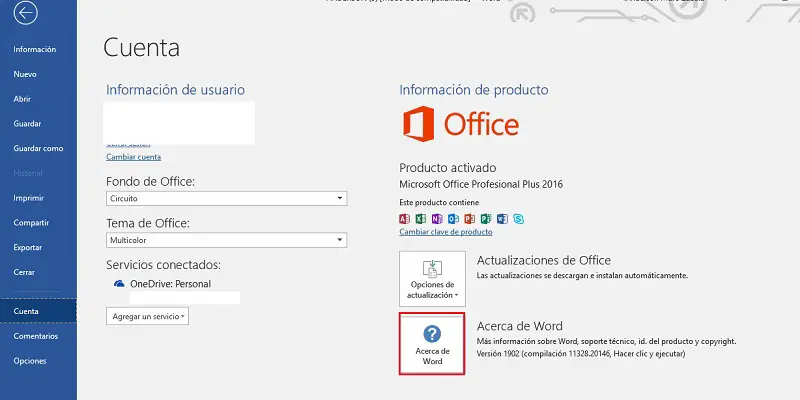
Task: Click the Información de producto heading
Action: pyautogui.click(x=474, y=90)
